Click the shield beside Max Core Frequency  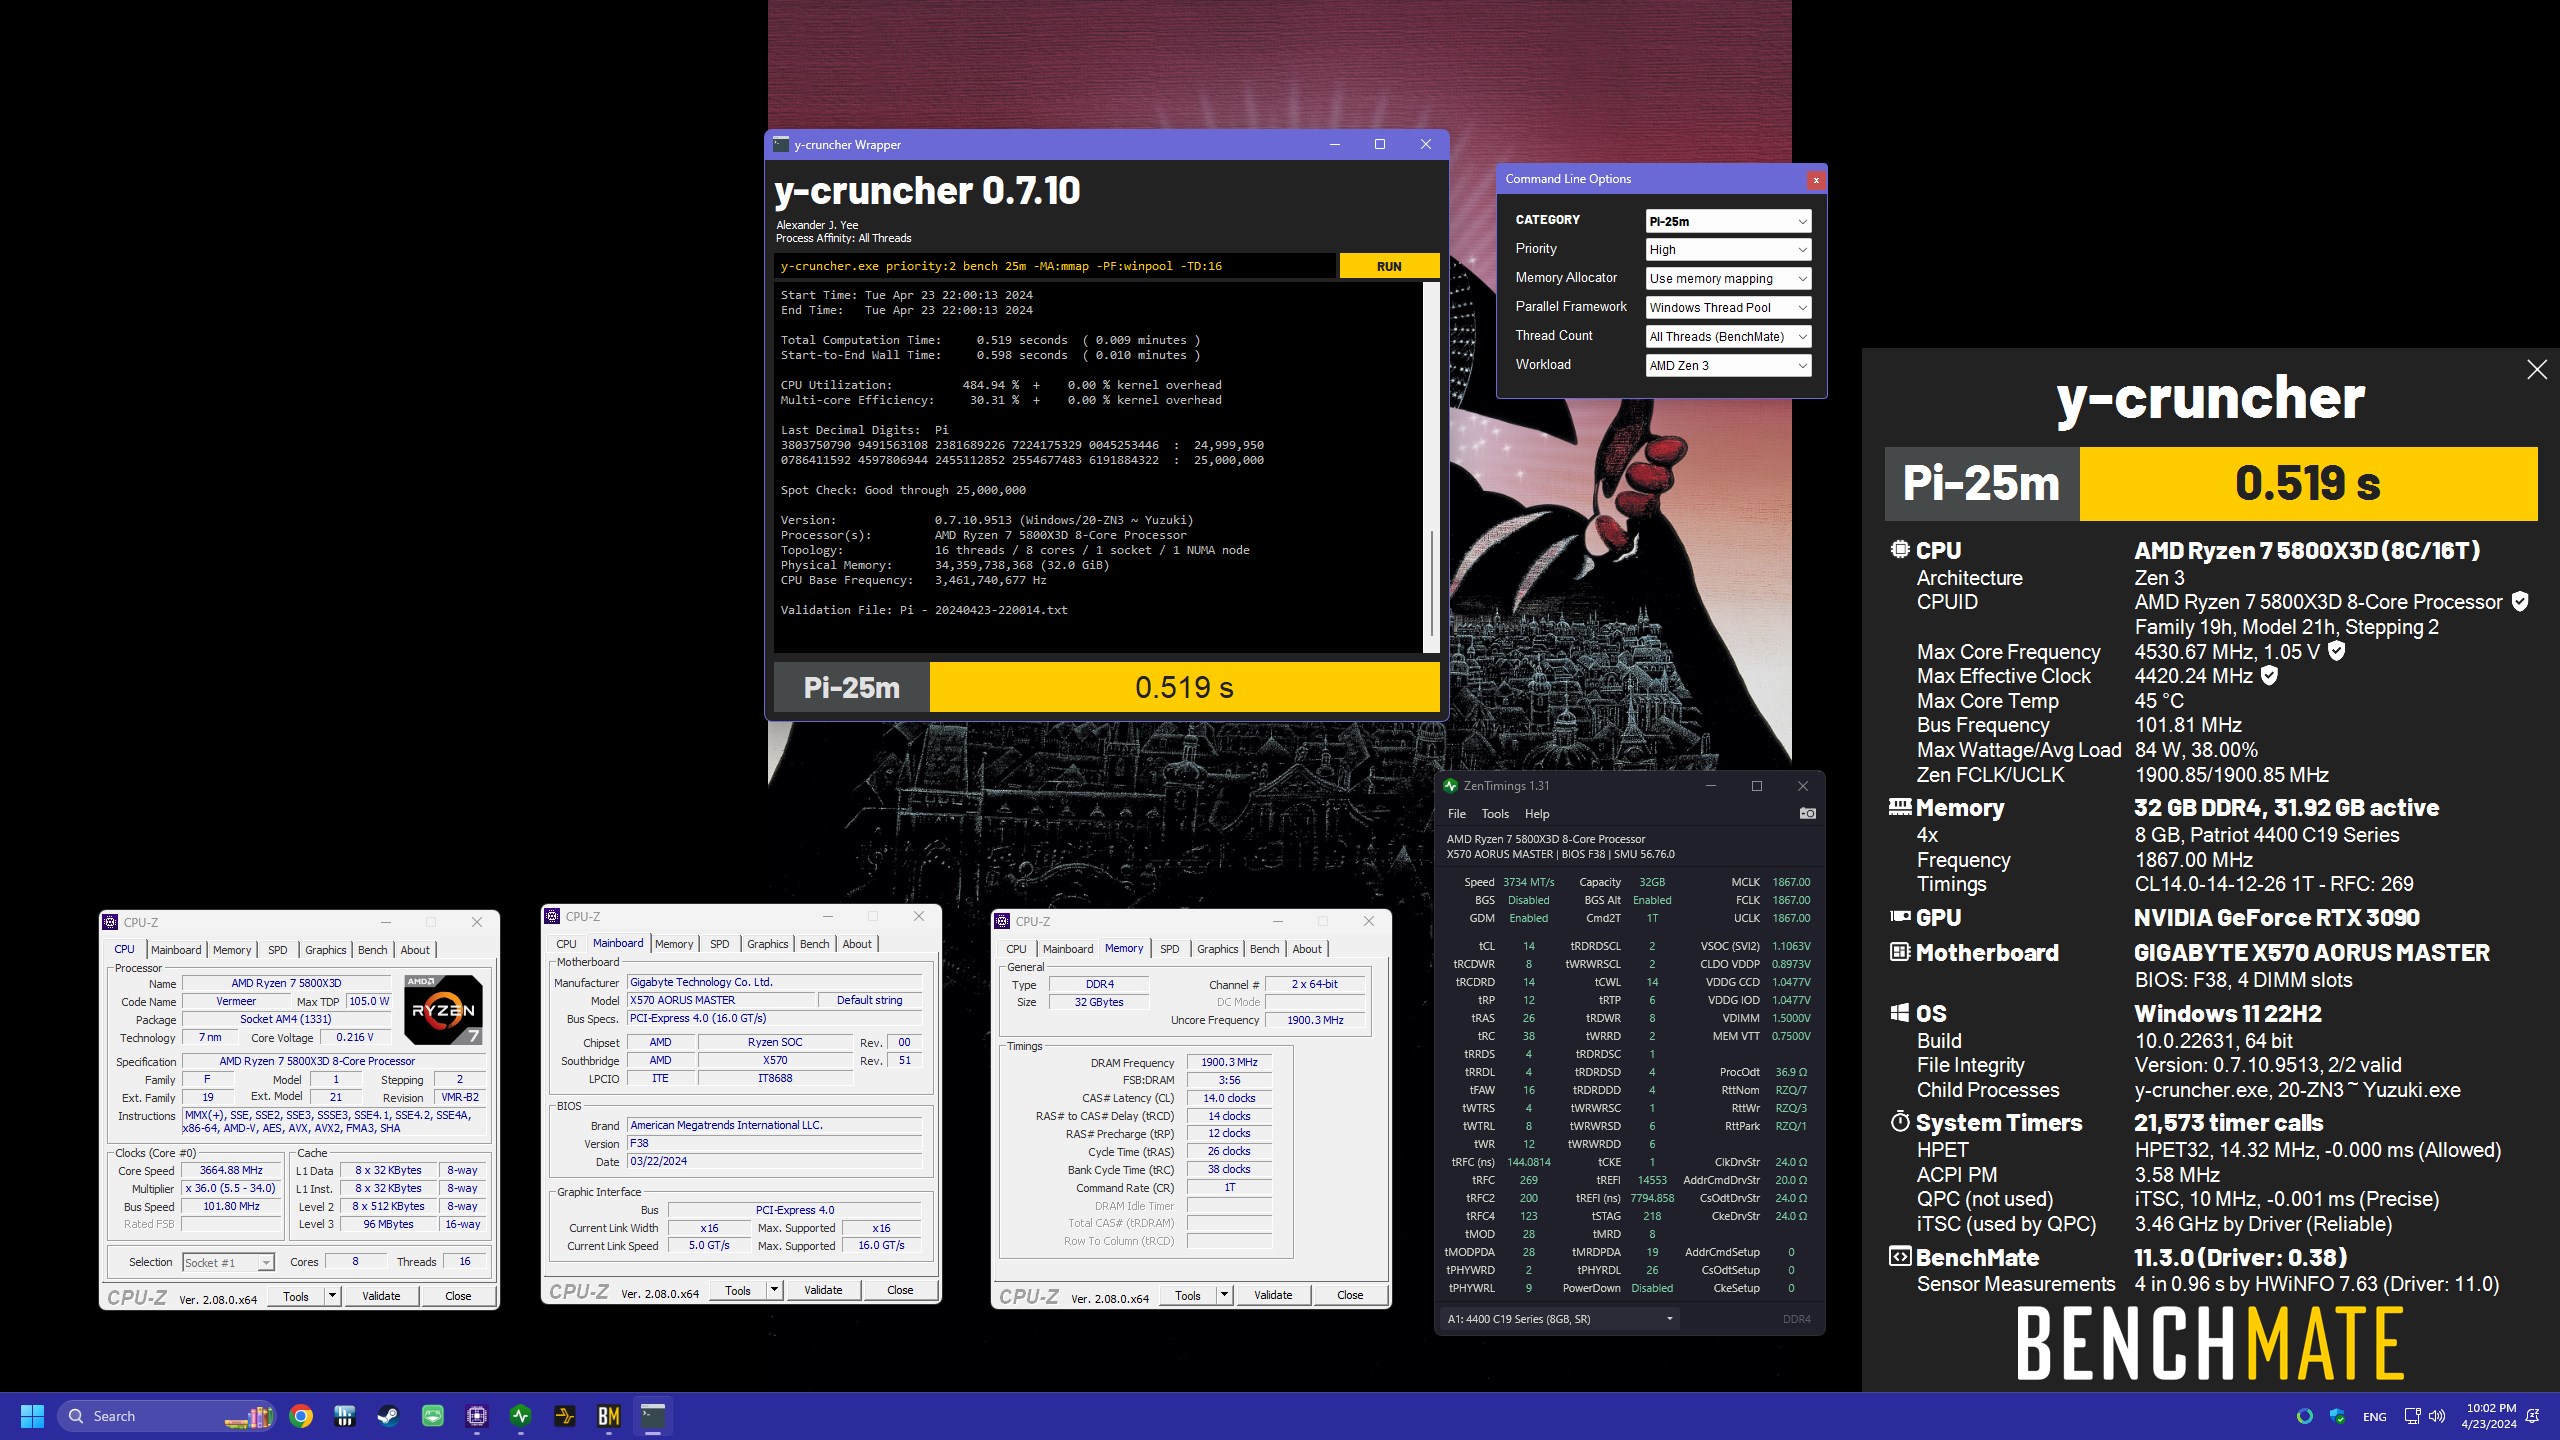pos(2336,652)
